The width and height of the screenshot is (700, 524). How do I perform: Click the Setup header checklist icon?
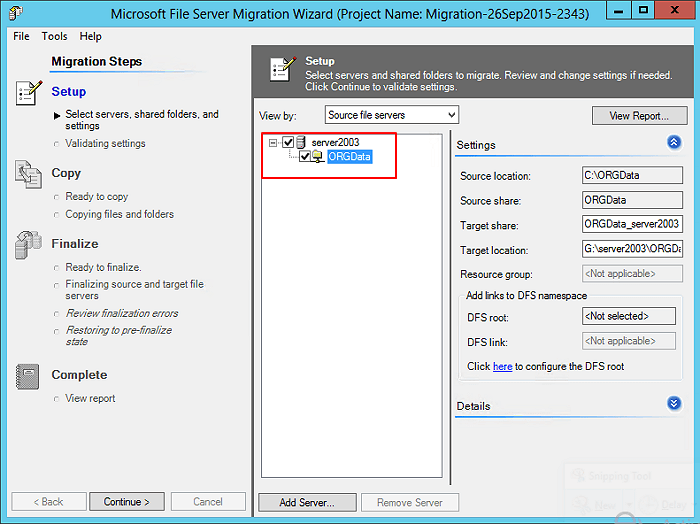point(281,70)
